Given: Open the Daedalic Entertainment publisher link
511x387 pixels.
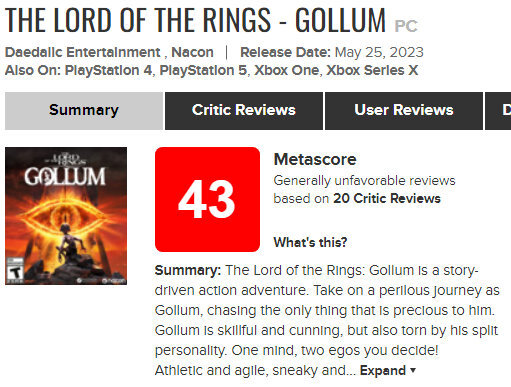Looking at the screenshot, I should (83, 52).
